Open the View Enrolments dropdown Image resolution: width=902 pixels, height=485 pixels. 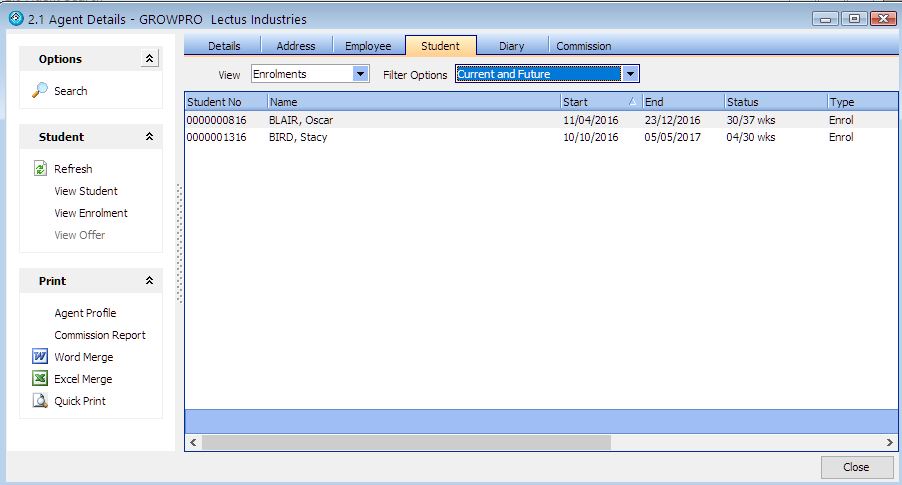[361, 74]
